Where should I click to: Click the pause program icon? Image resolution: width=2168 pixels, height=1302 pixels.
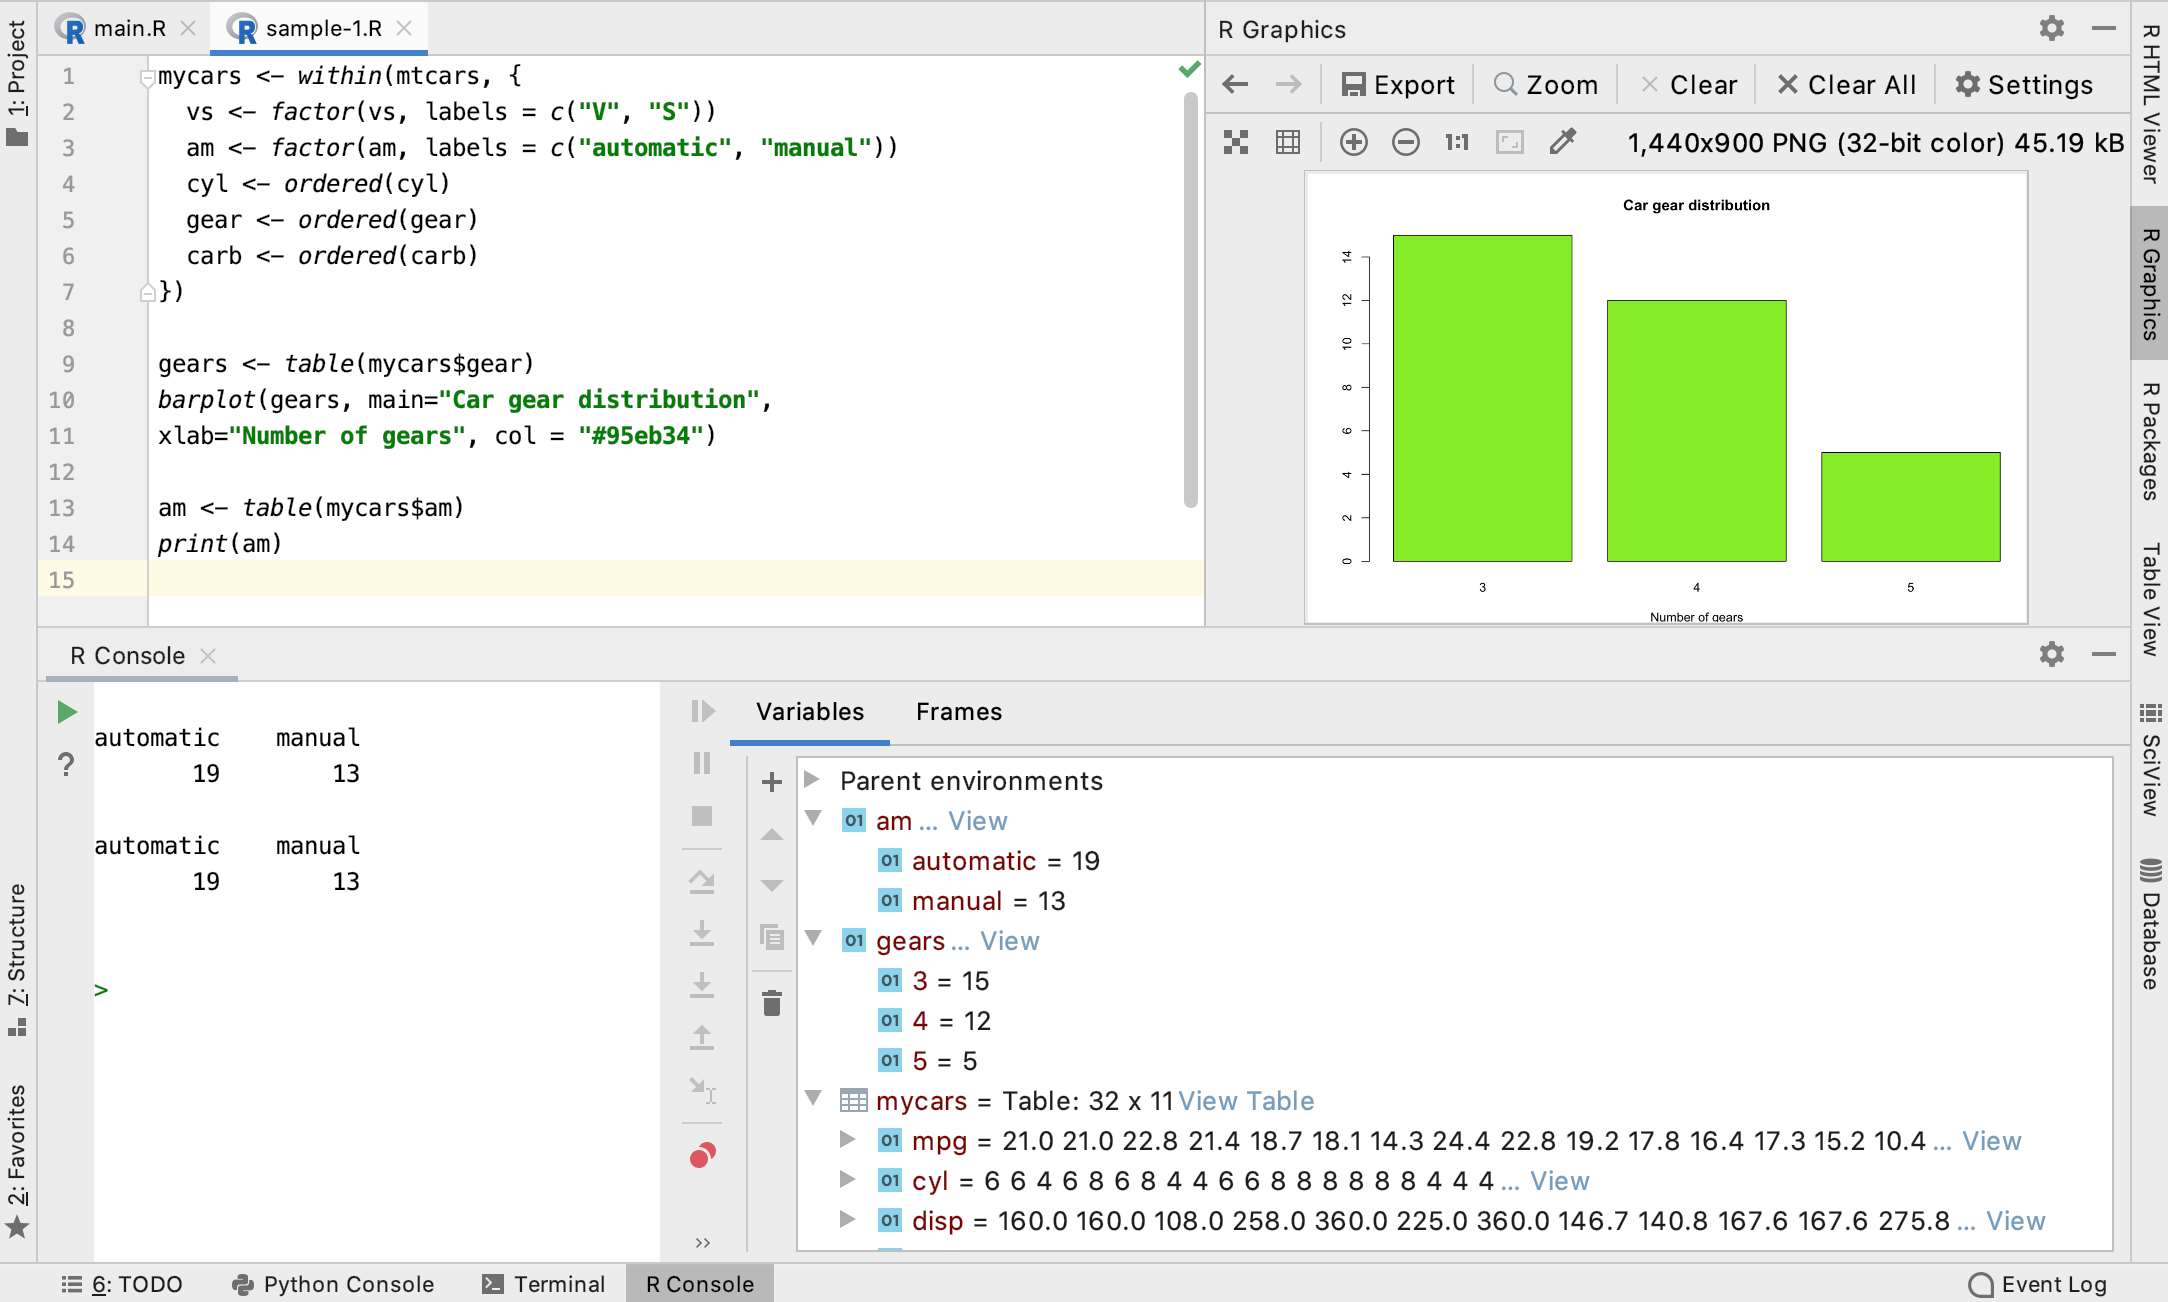coord(702,763)
